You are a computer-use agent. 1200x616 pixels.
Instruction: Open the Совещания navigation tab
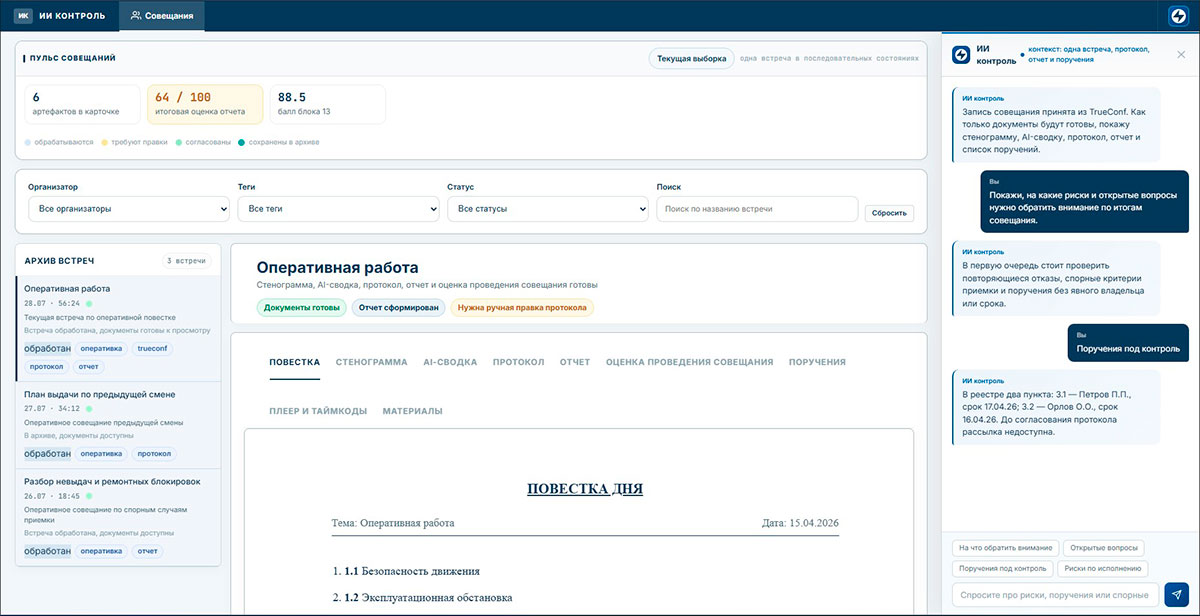click(x=162, y=16)
